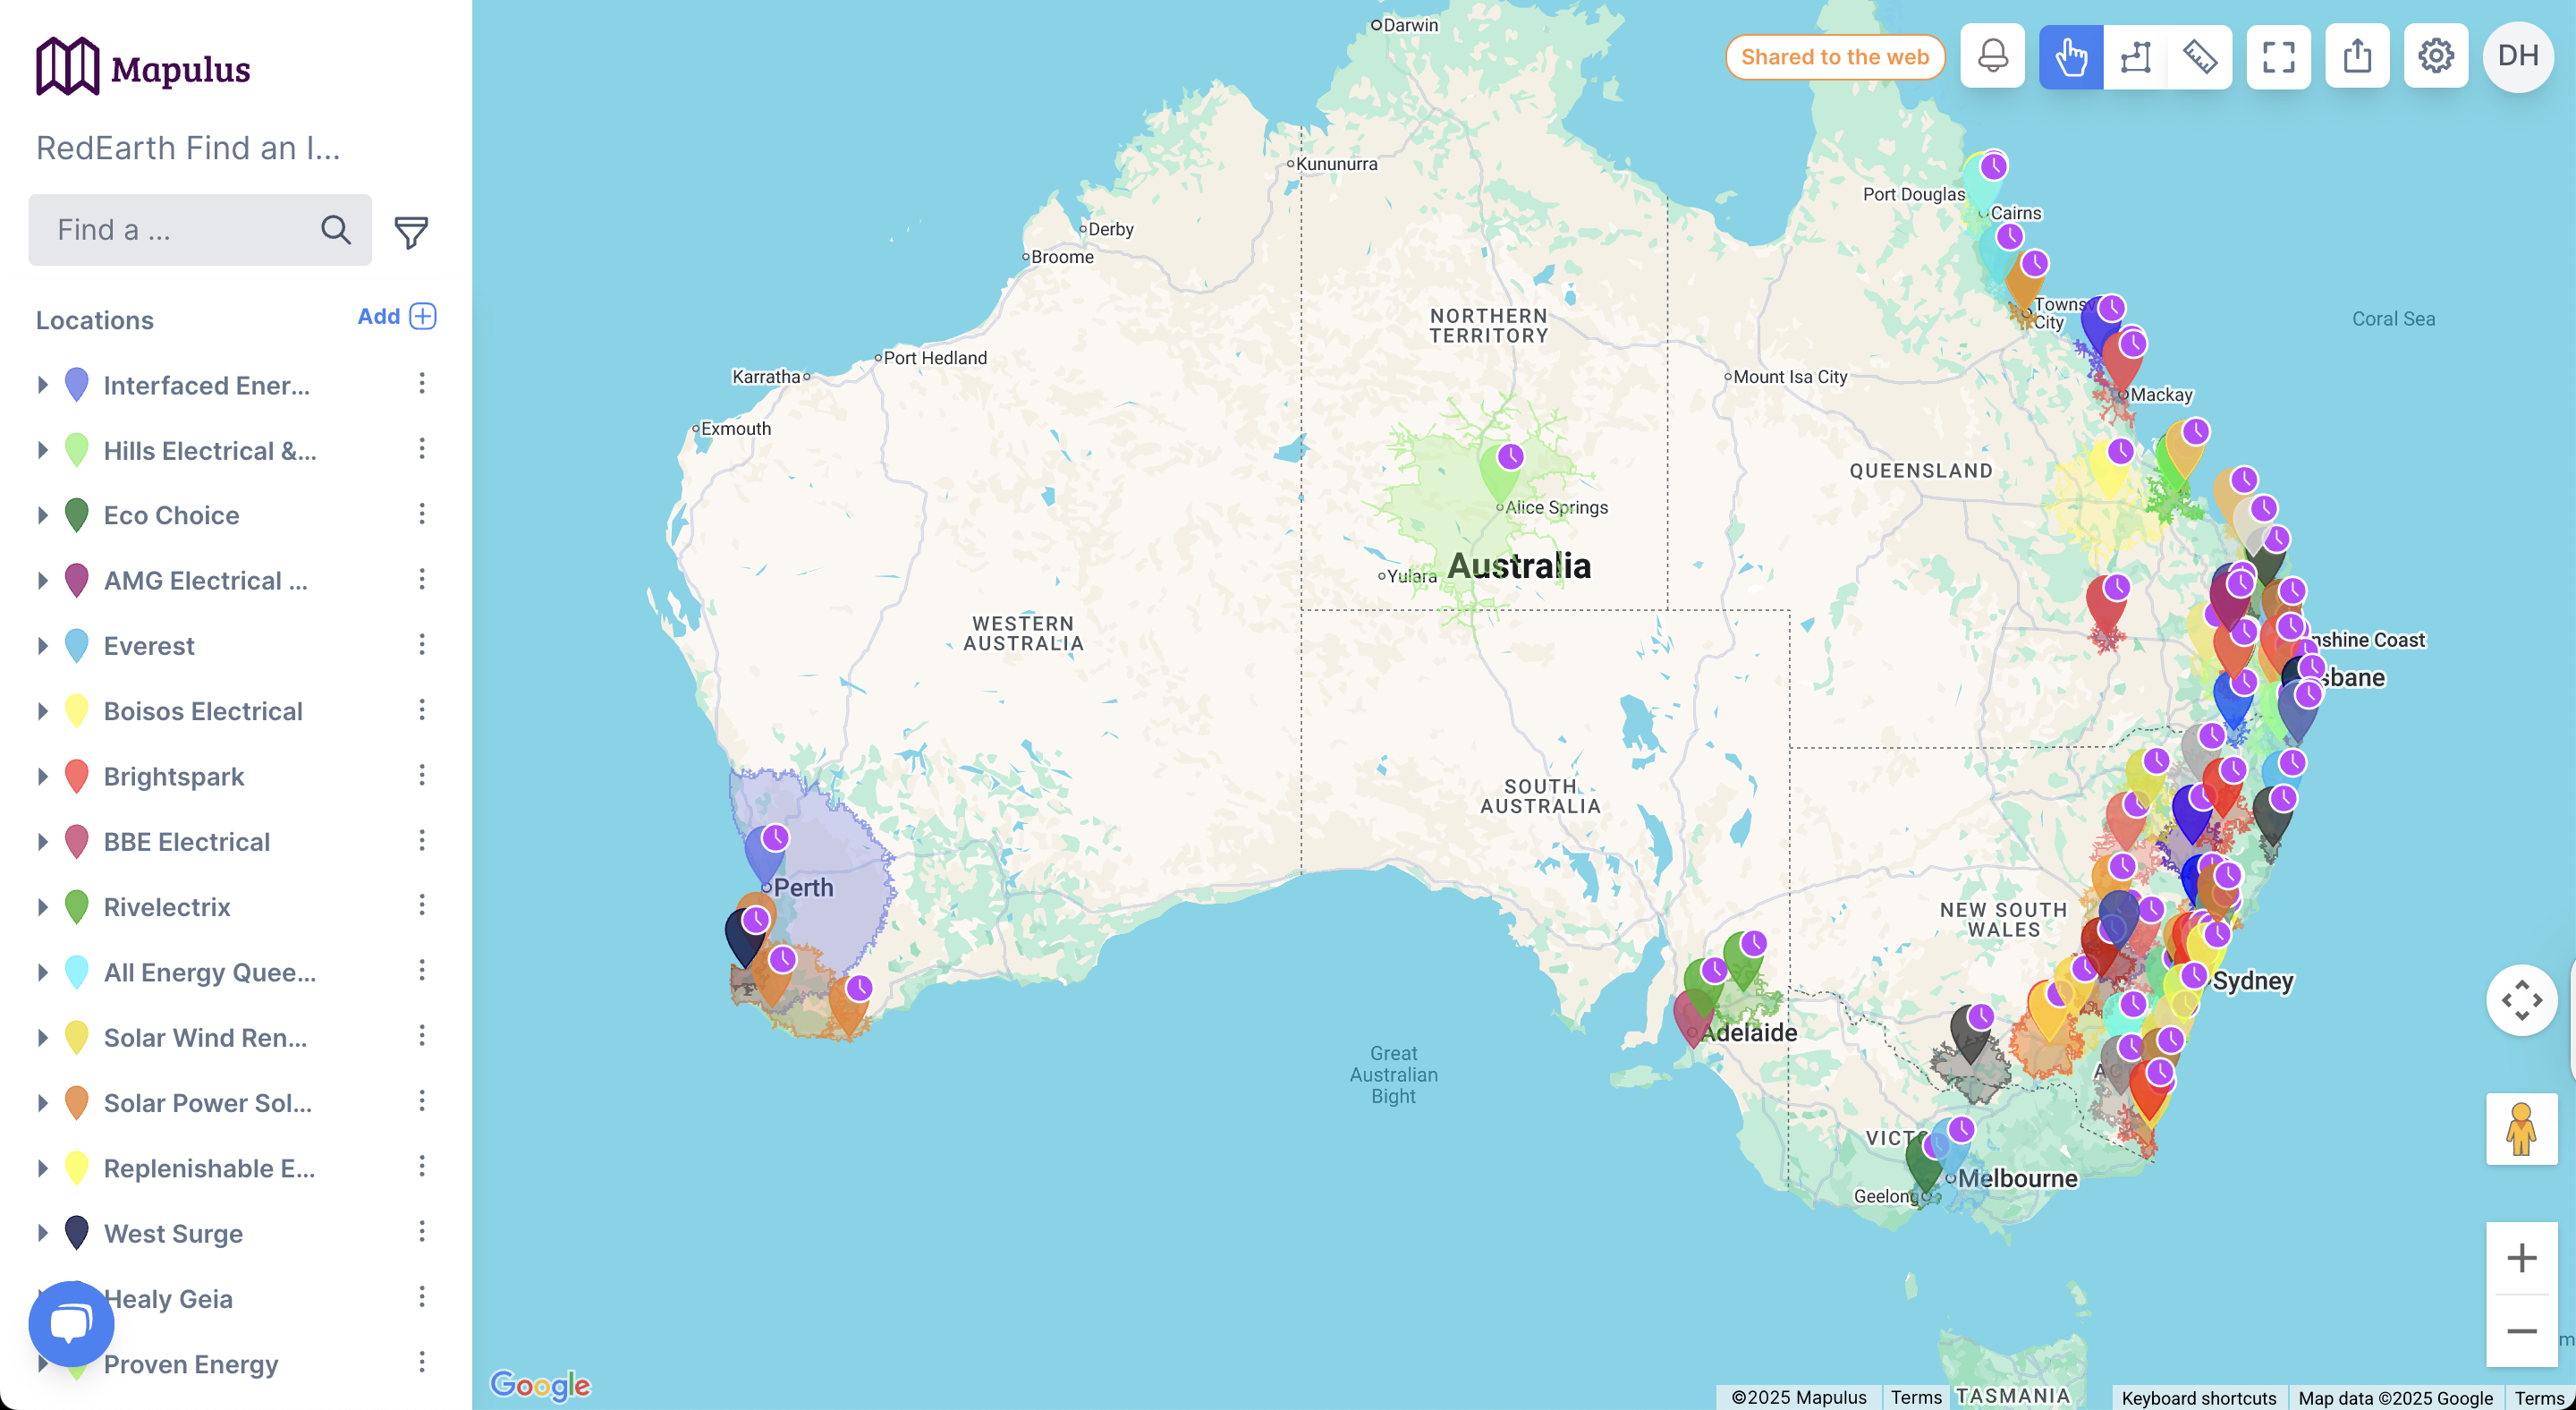The width and height of the screenshot is (2576, 1410).
Task: Select the measure ruler tool
Action: 2199,57
